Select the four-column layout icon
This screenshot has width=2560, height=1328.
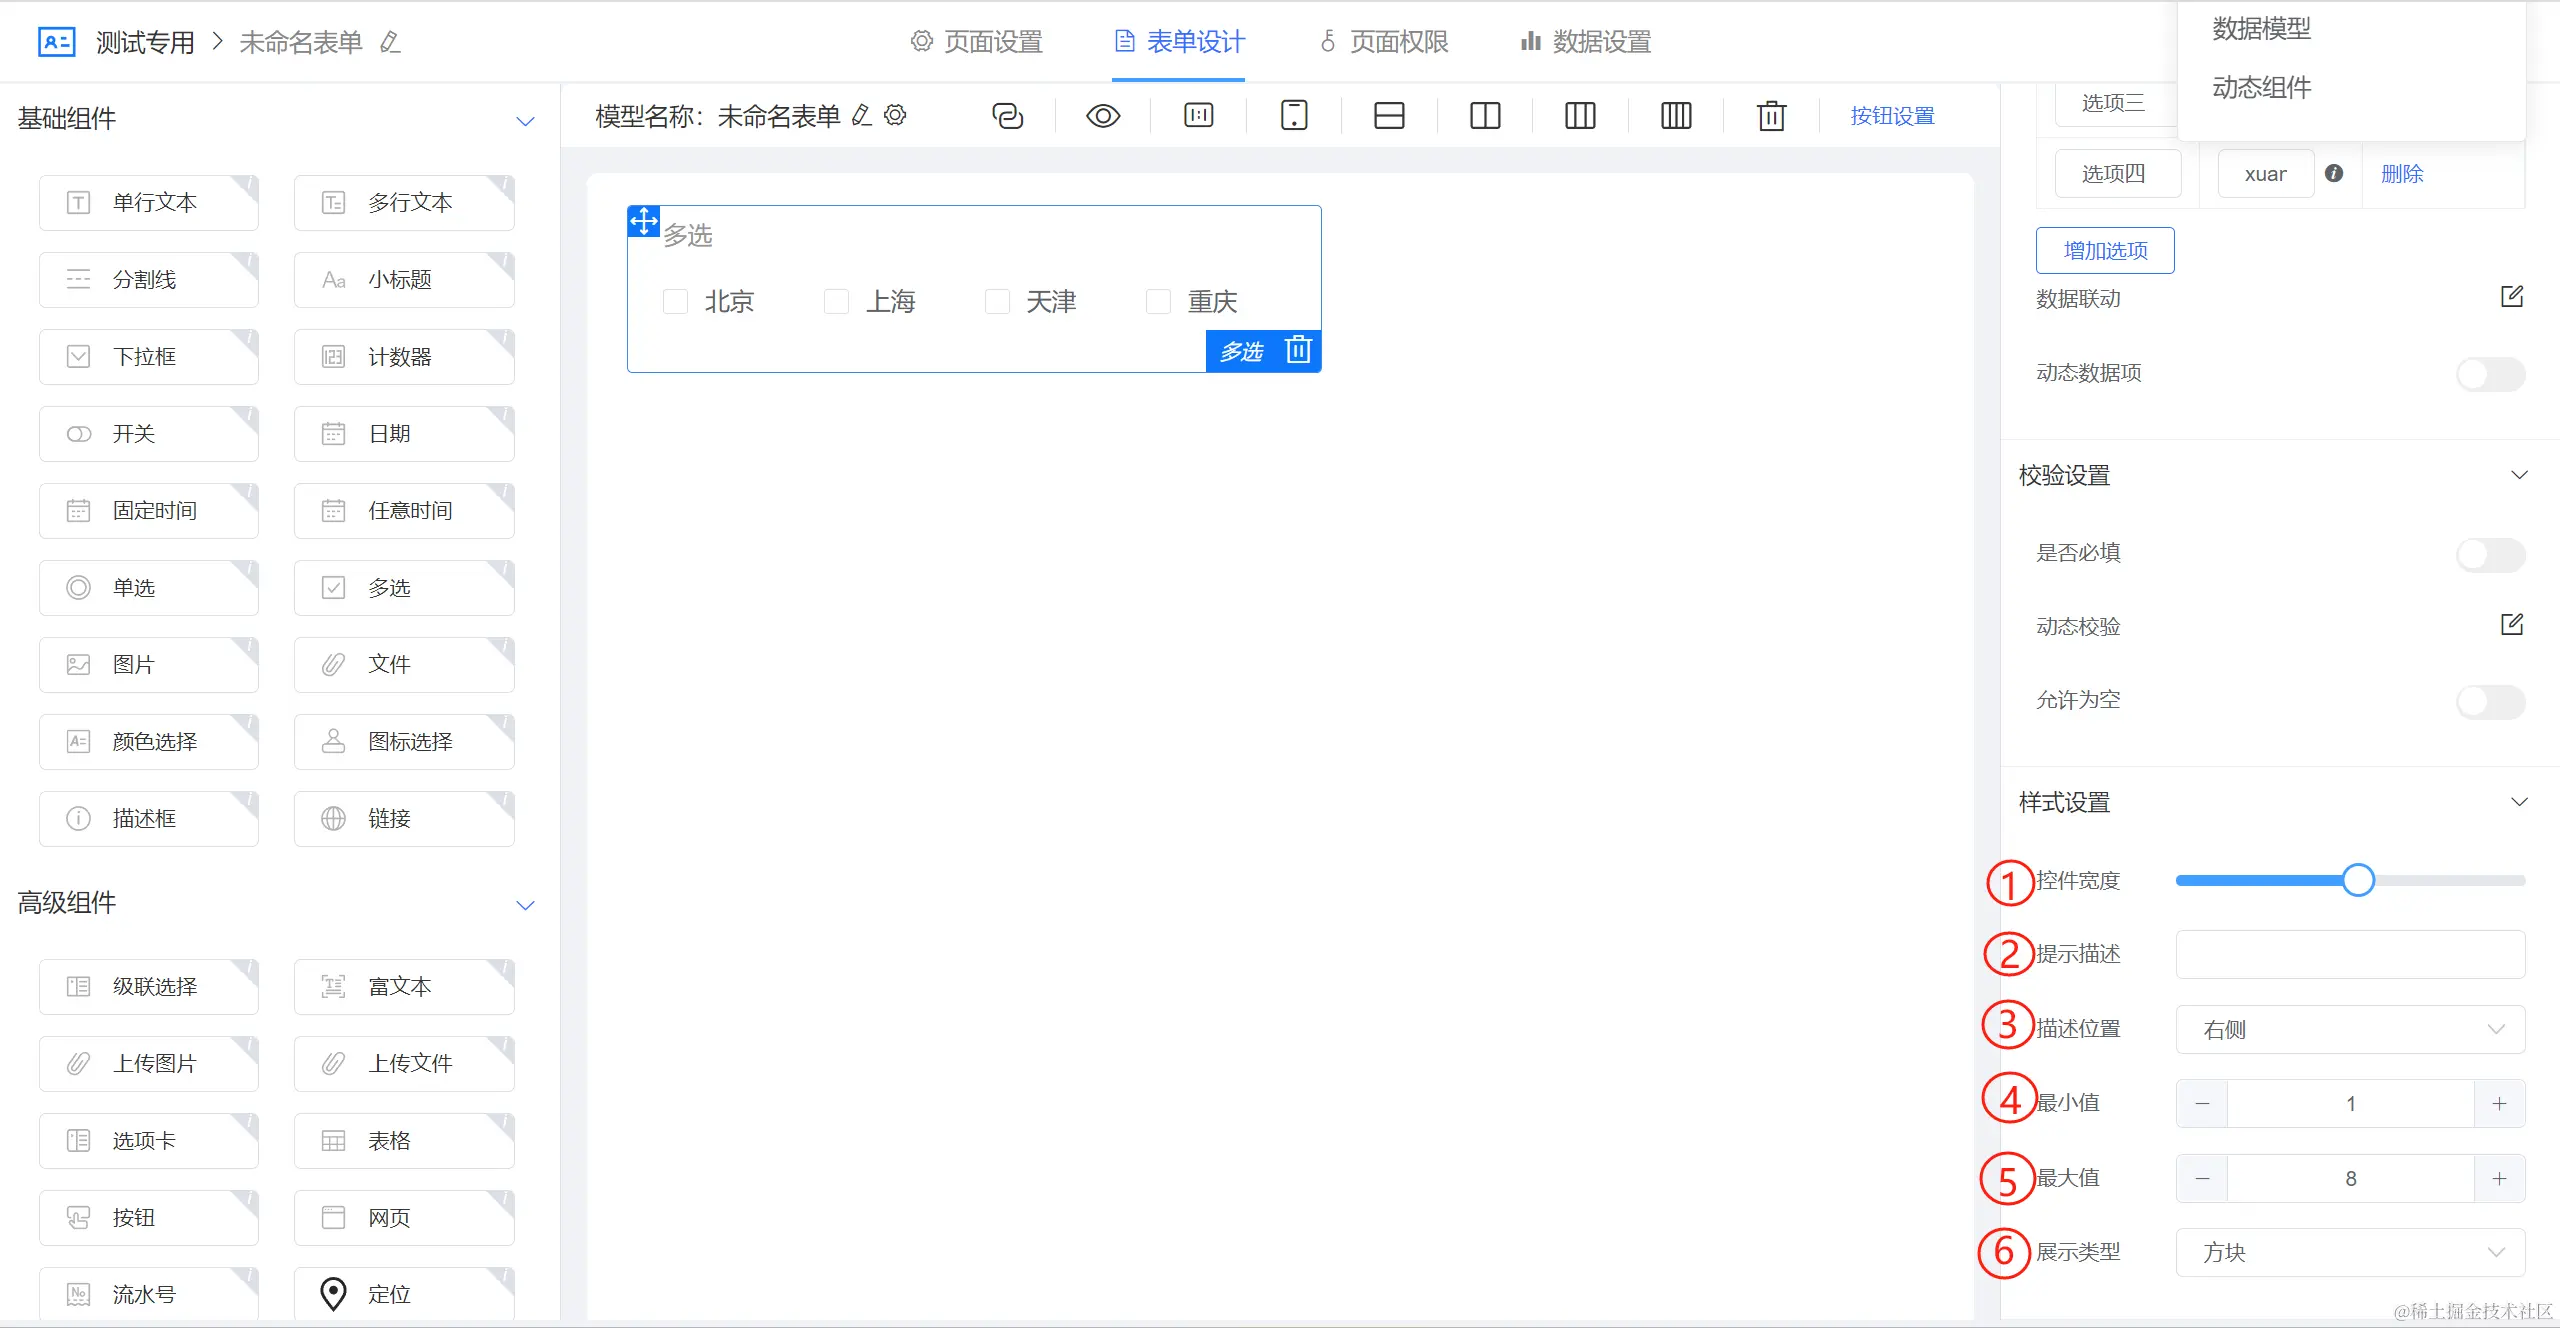(1676, 116)
